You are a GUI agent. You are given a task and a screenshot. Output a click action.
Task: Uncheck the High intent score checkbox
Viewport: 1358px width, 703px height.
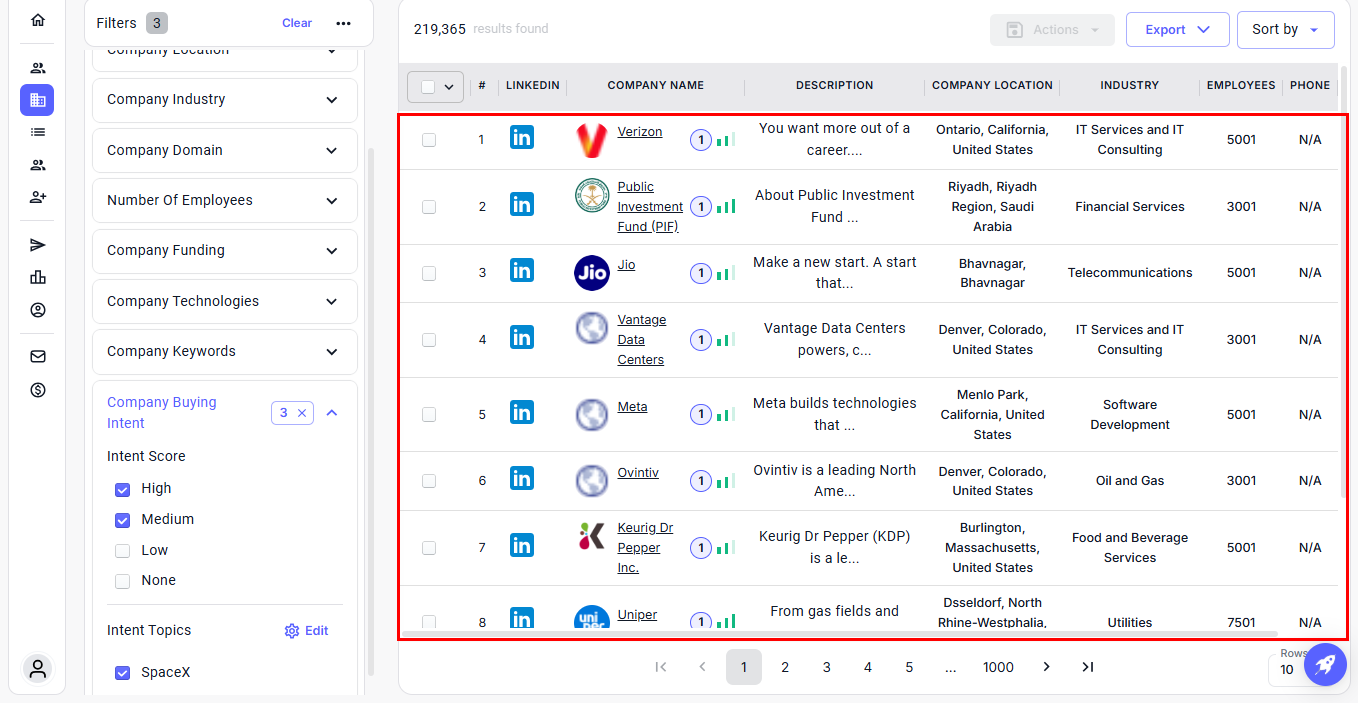[123, 489]
